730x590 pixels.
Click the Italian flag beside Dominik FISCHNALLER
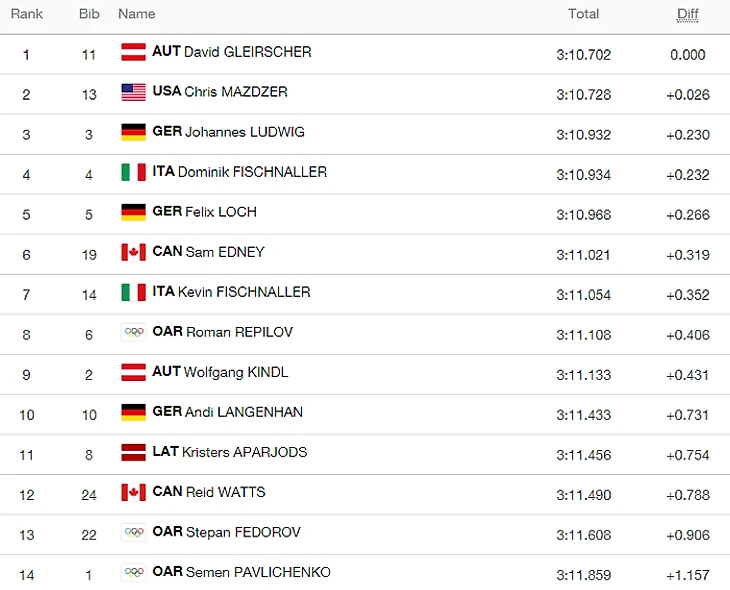(134, 172)
